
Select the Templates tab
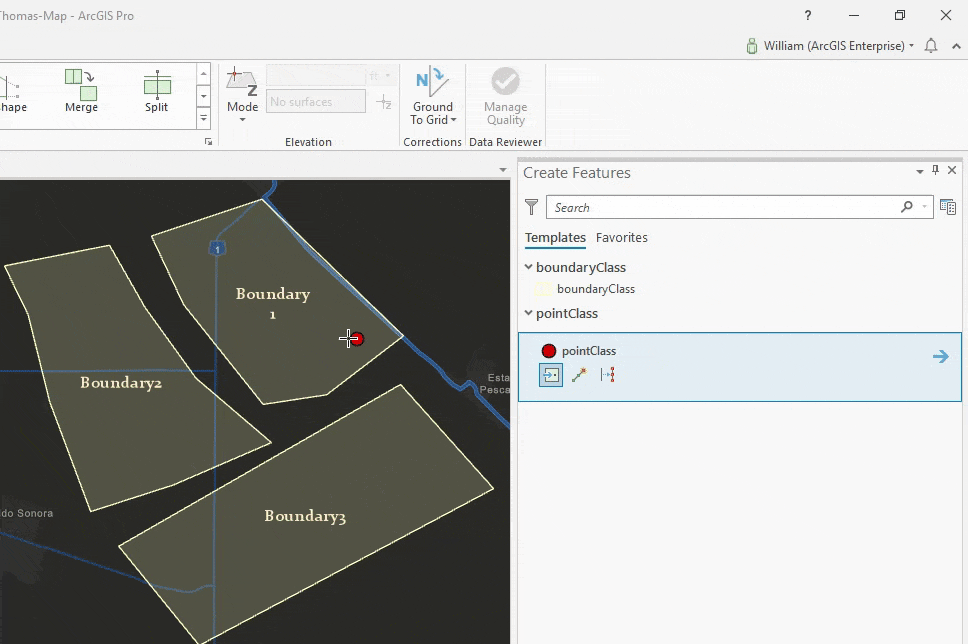pyautogui.click(x=555, y=238)
